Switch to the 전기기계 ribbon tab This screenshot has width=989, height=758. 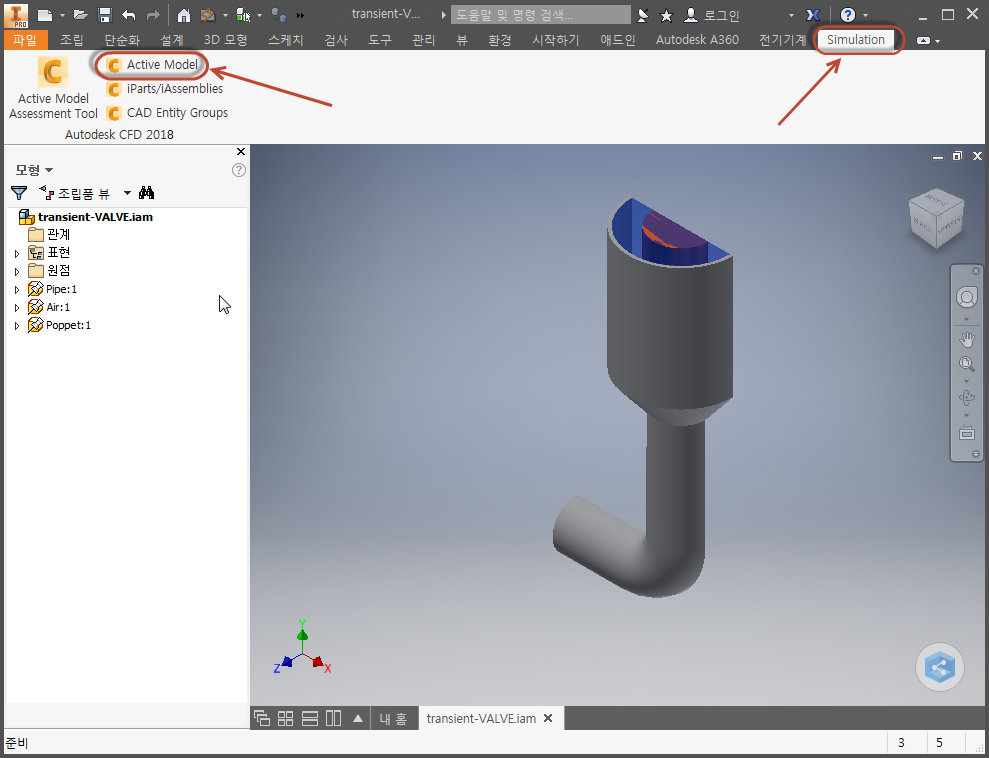[783, 40]
